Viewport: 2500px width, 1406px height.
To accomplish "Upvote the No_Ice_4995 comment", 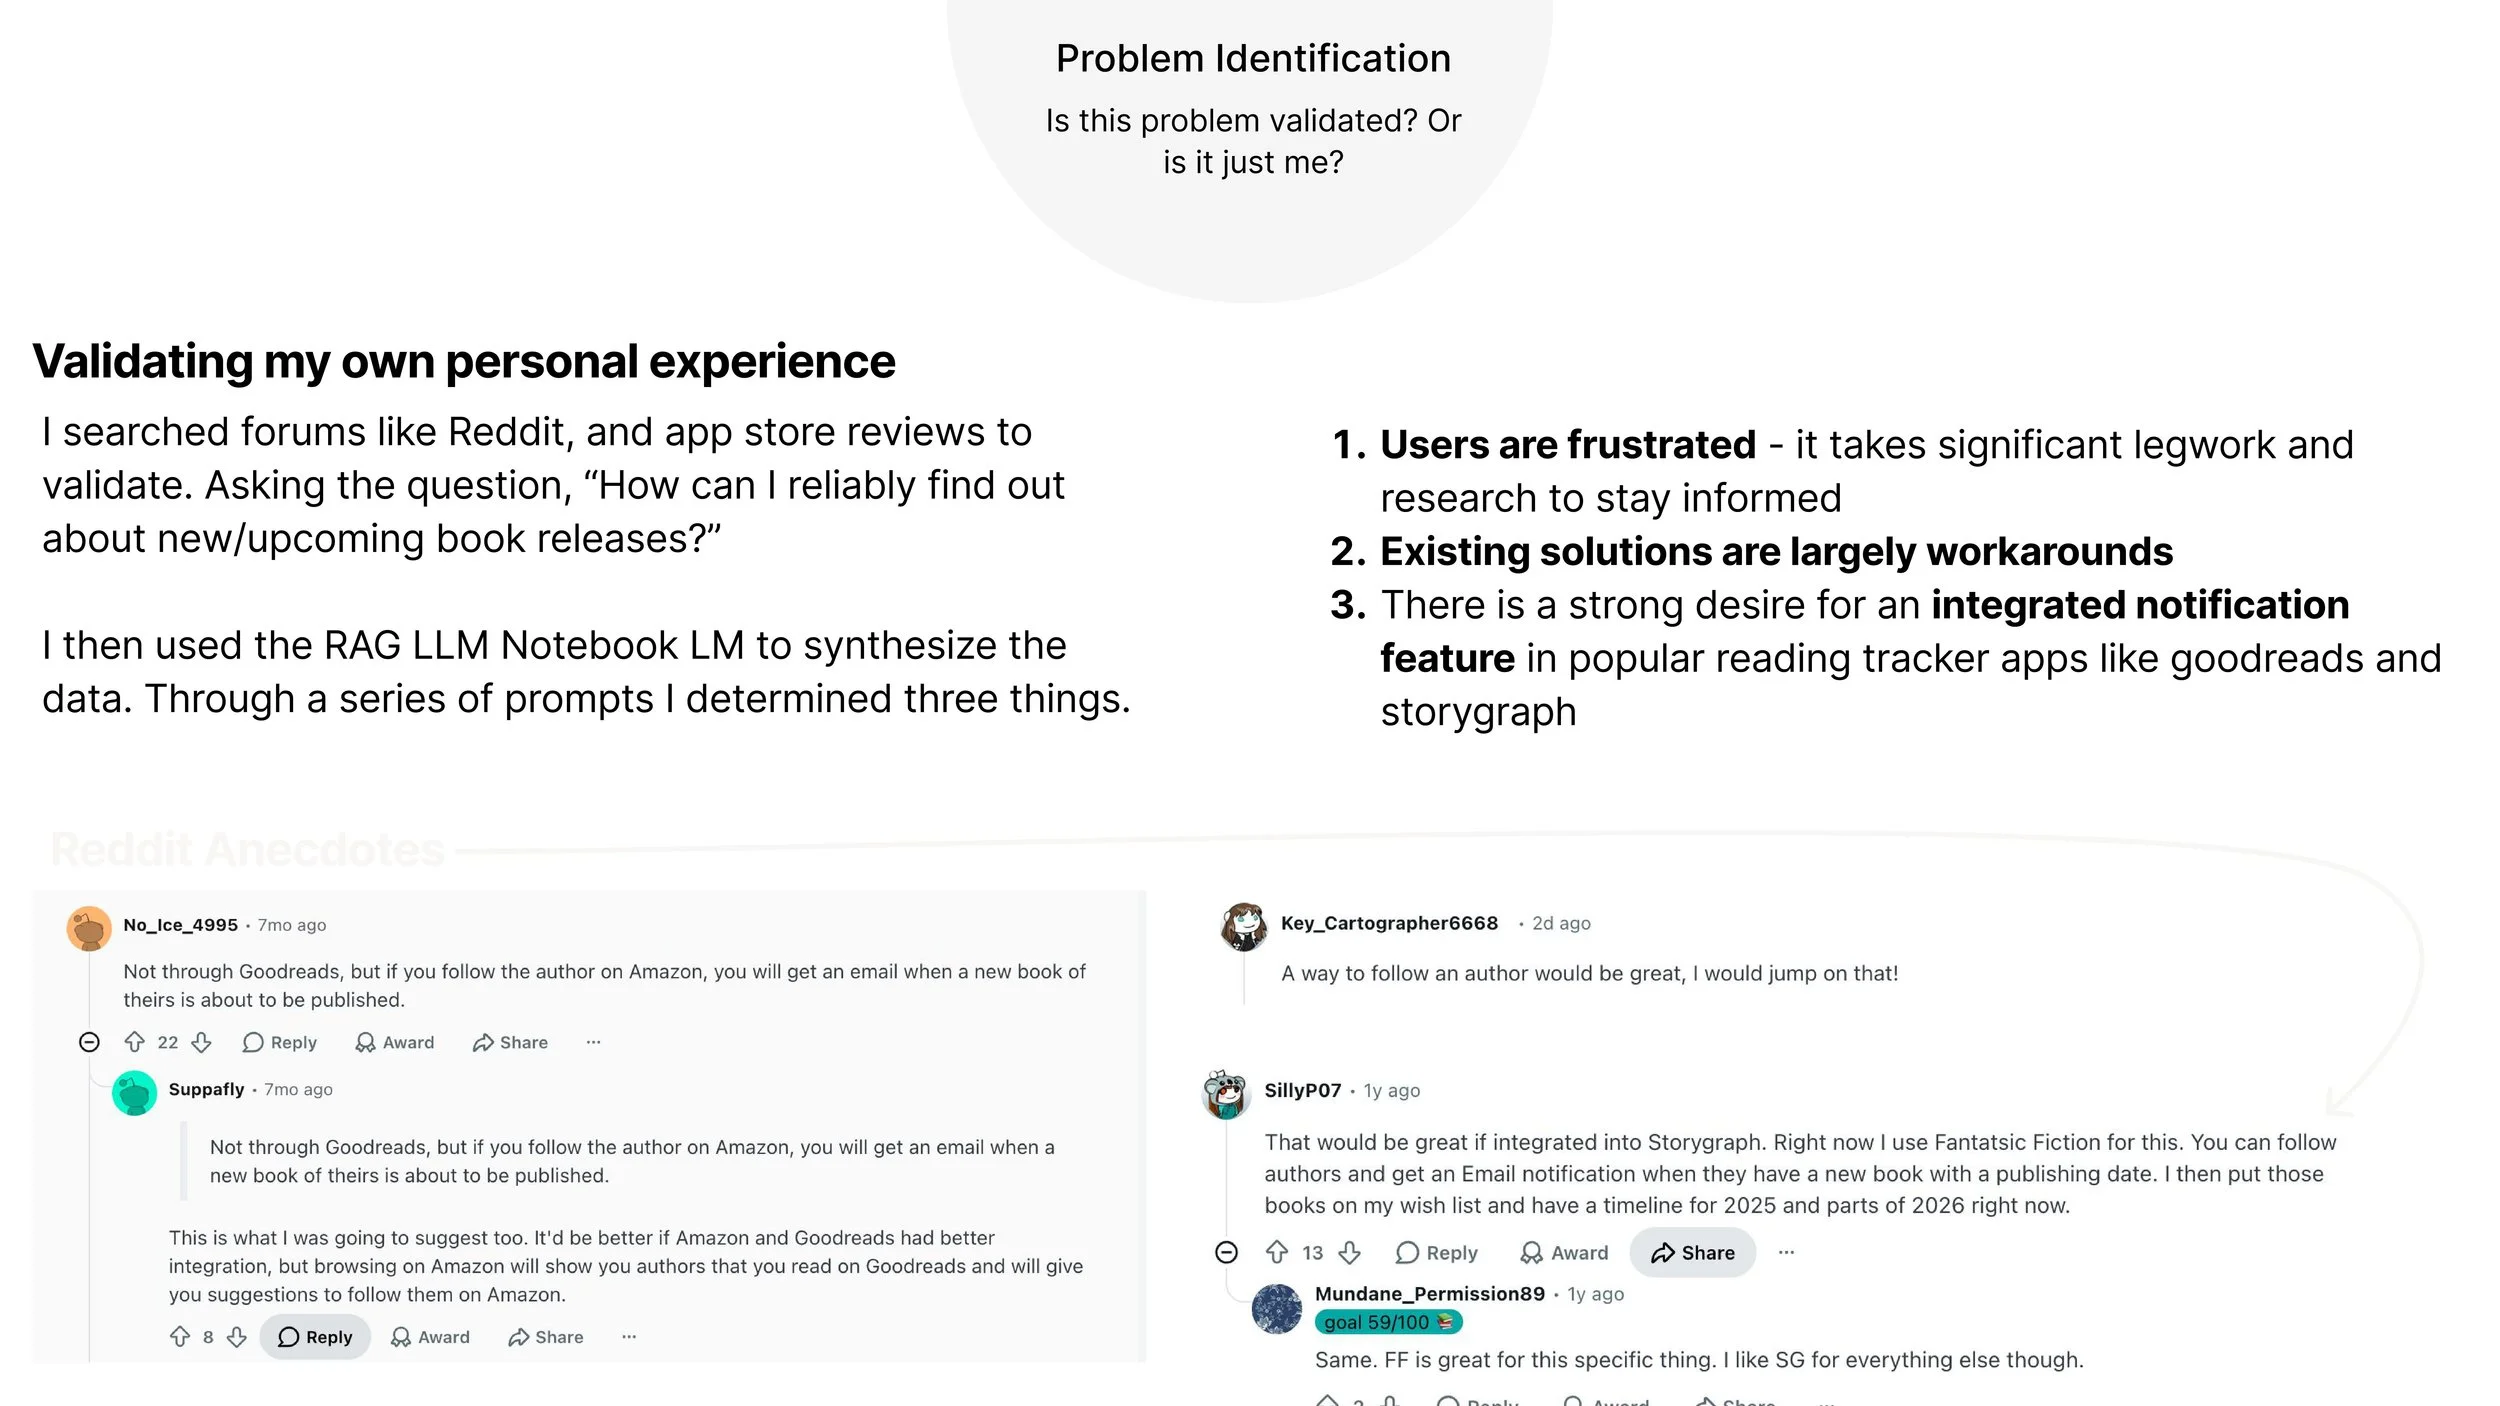I will tap(135, 1042).
